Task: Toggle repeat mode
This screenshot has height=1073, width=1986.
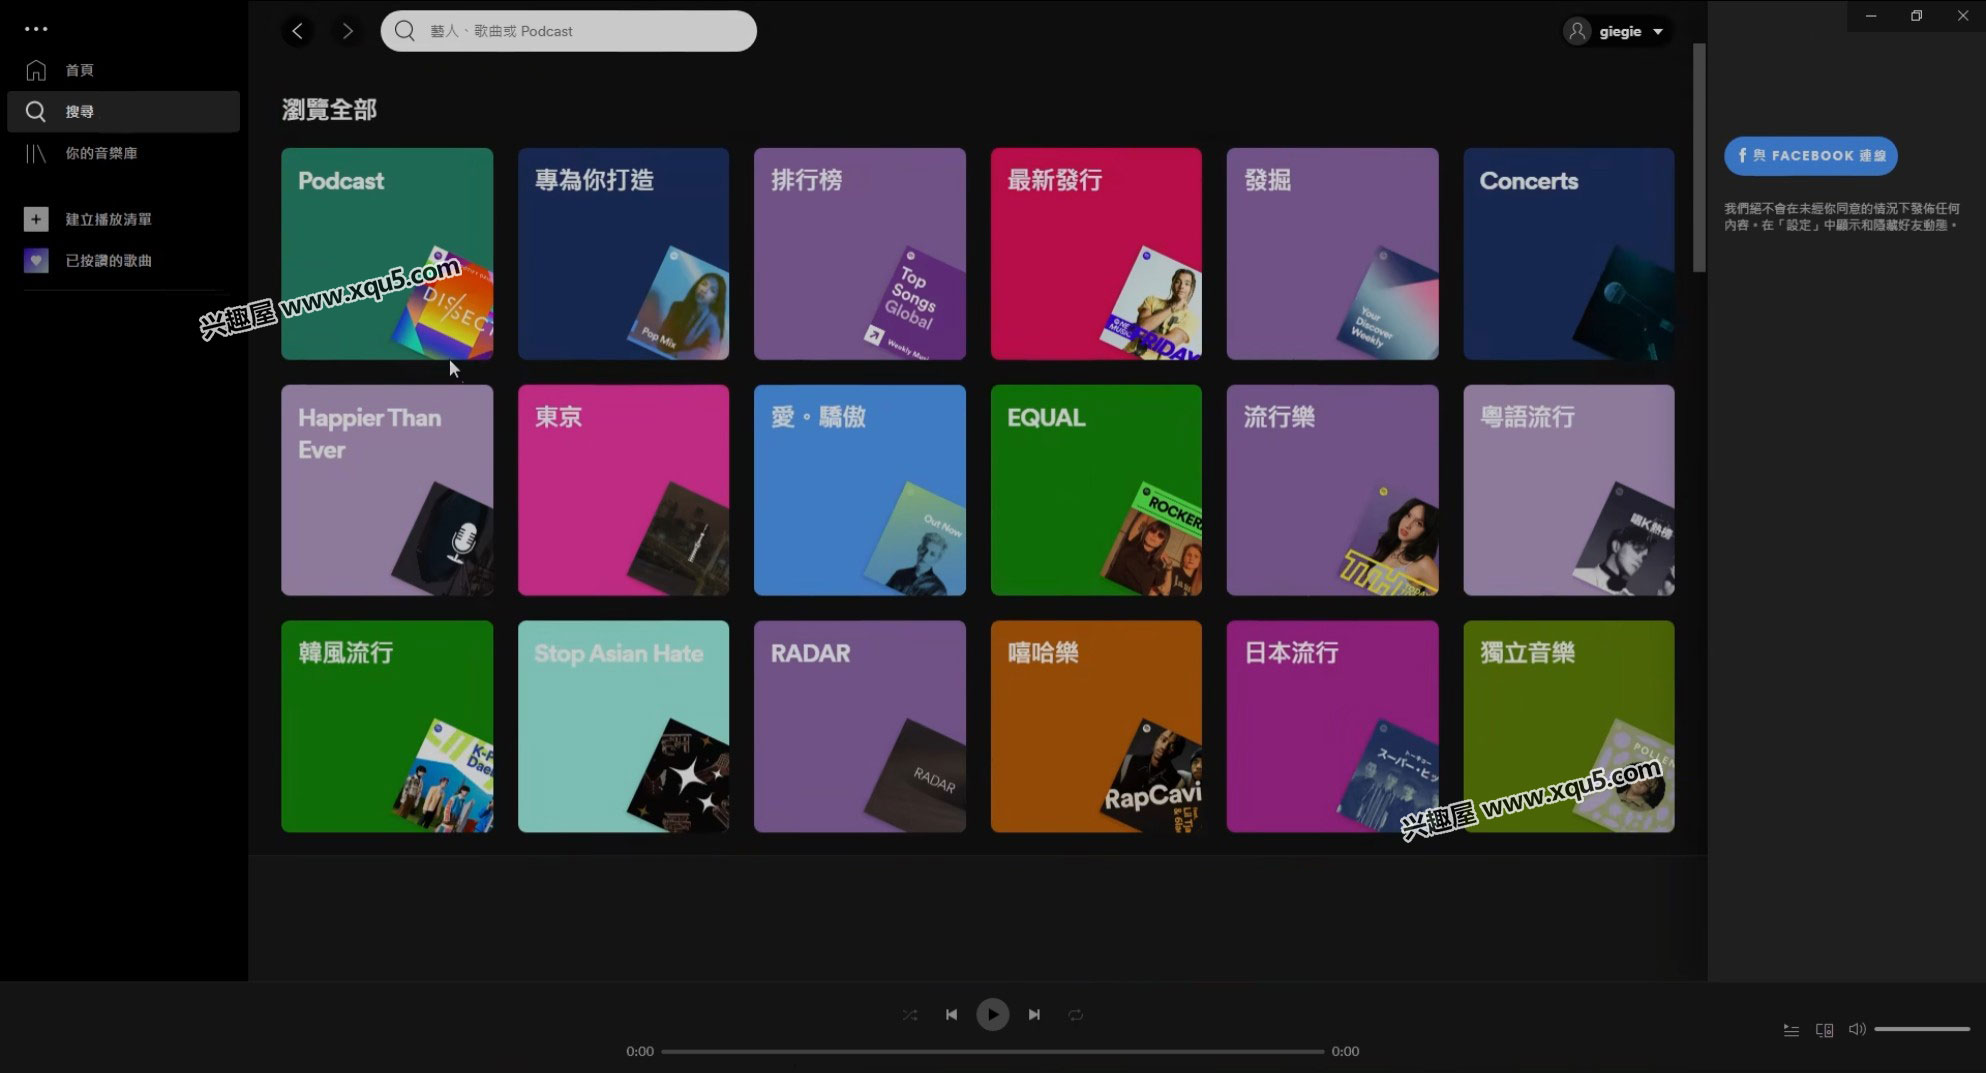Action: 1075,1015
